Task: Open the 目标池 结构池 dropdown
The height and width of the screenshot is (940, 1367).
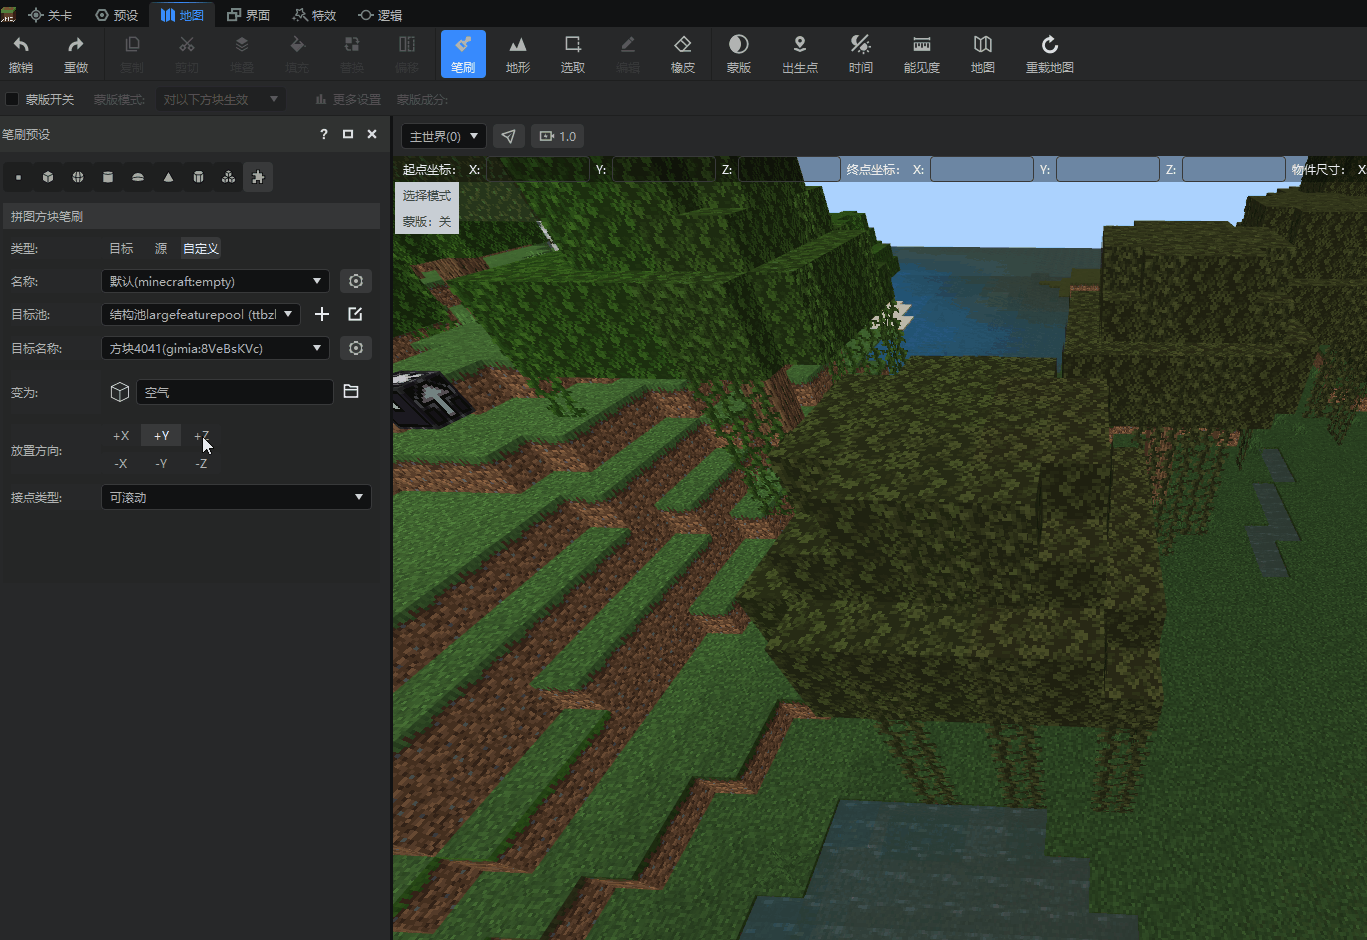Action: pos(200,314)
